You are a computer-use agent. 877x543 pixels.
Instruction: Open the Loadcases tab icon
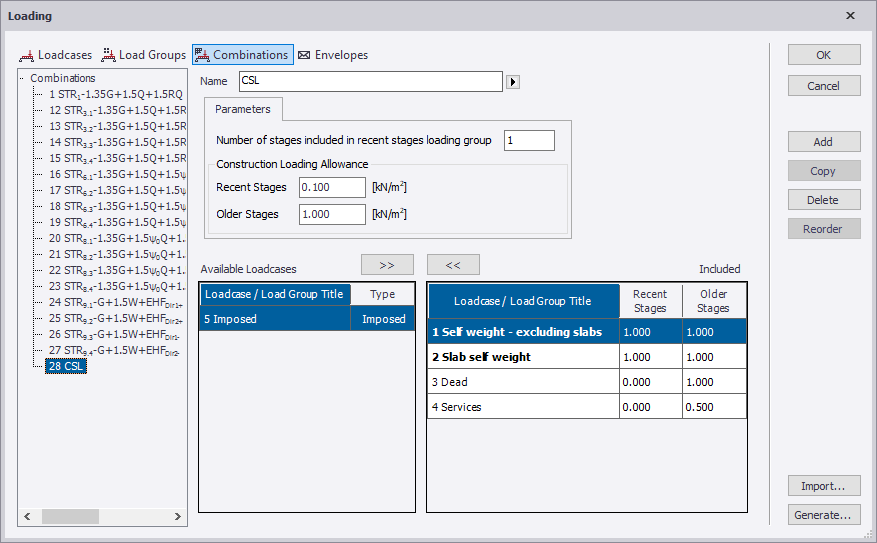(27, 56)
